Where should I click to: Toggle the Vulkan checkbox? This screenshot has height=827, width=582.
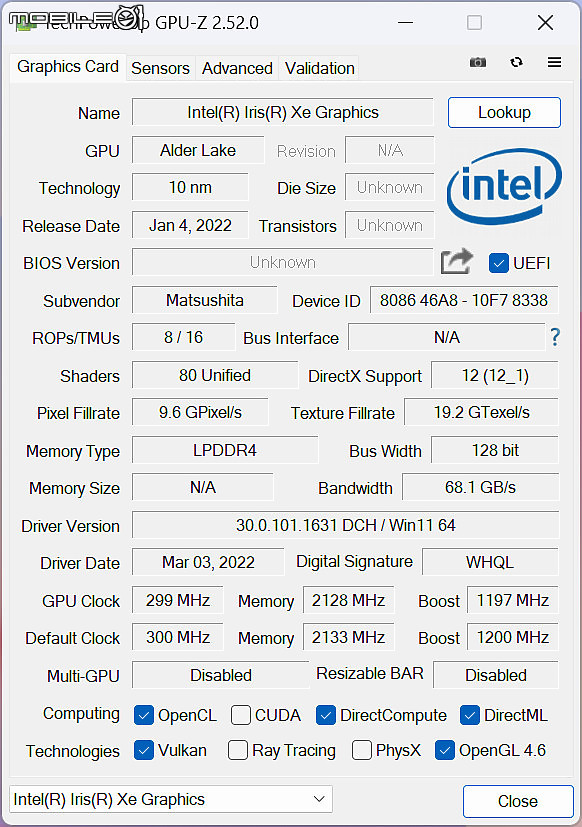(144, 750)
